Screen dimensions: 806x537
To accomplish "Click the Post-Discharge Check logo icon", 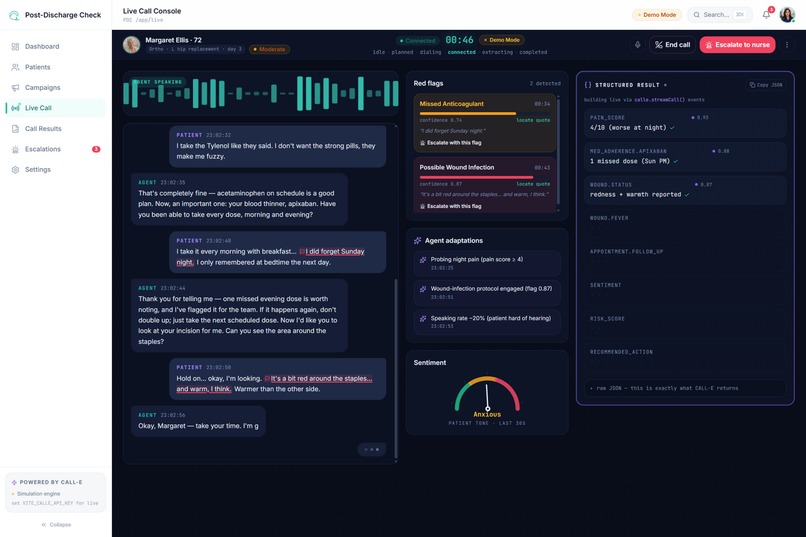I will click(14, 15).
